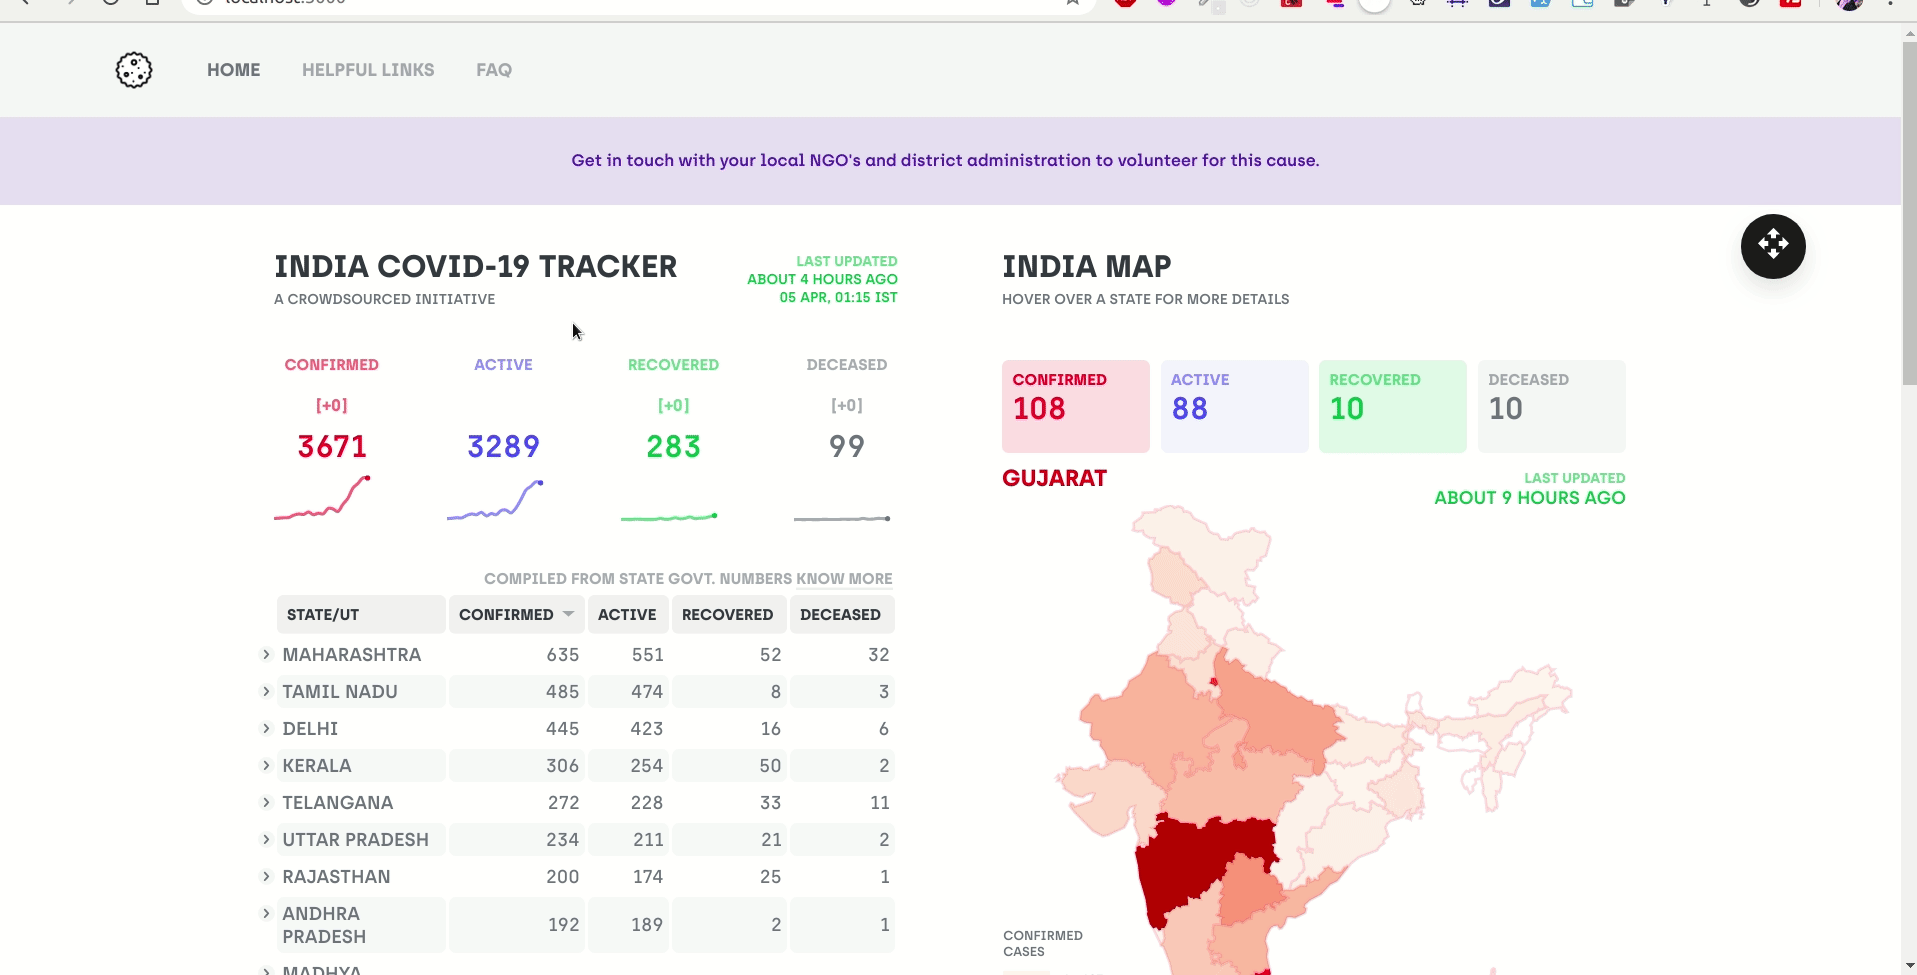Open the FAQ navigation item
The width and height of the screenshot is (1917, 975).
494,70
